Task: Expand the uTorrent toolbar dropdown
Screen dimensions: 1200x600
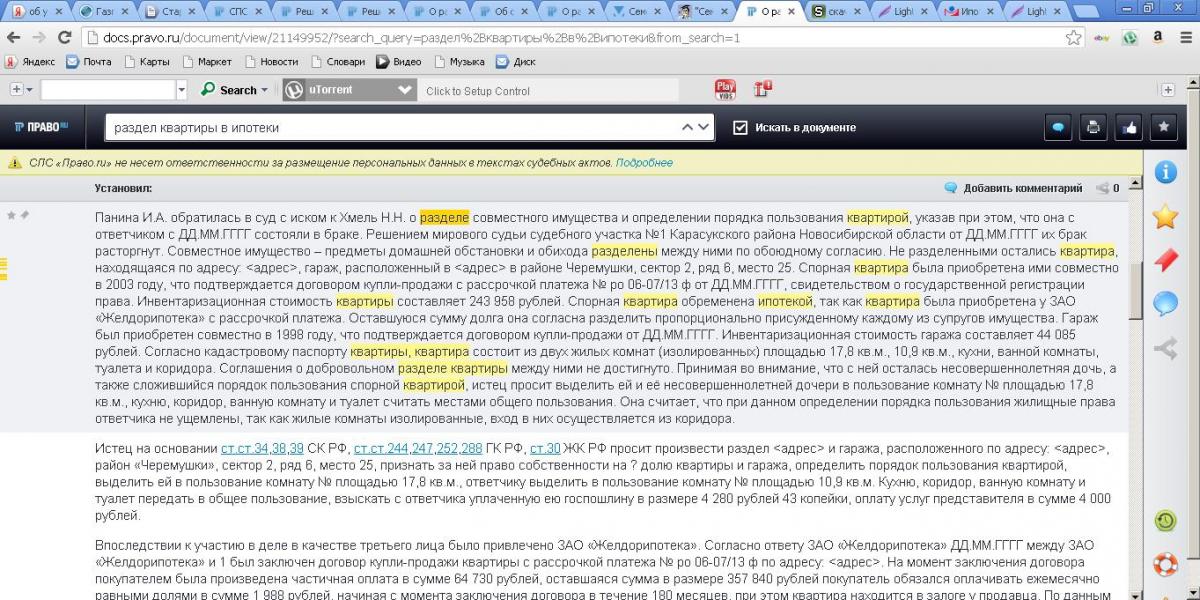Action: (x=405, y=90)
